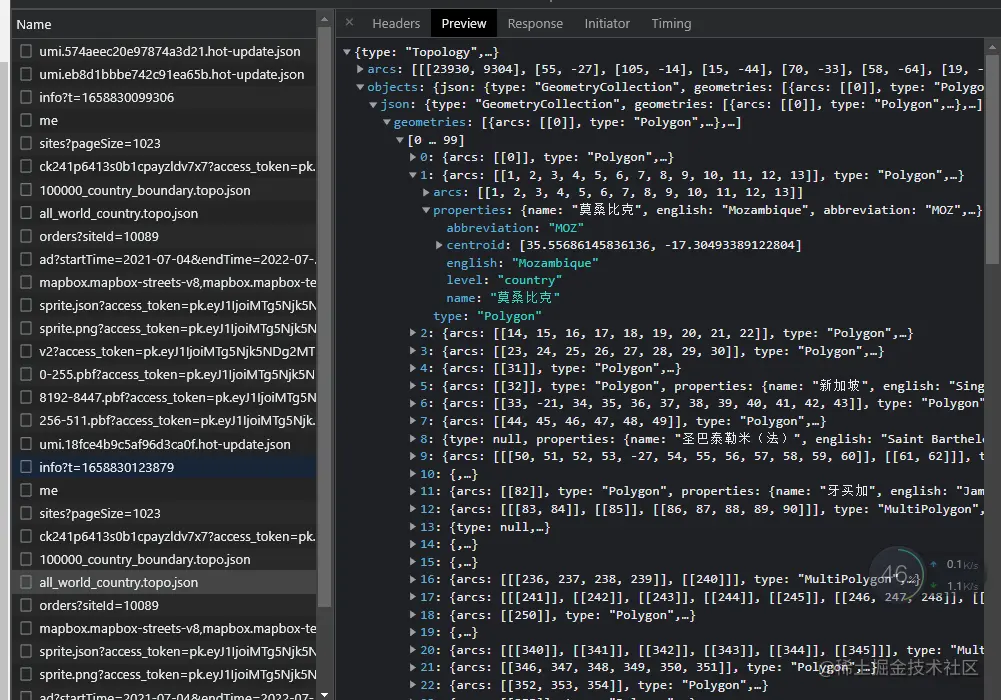This screenshot has height=700, width=1001.
Task: Expand geometry item 22
Action: [413, 685]
